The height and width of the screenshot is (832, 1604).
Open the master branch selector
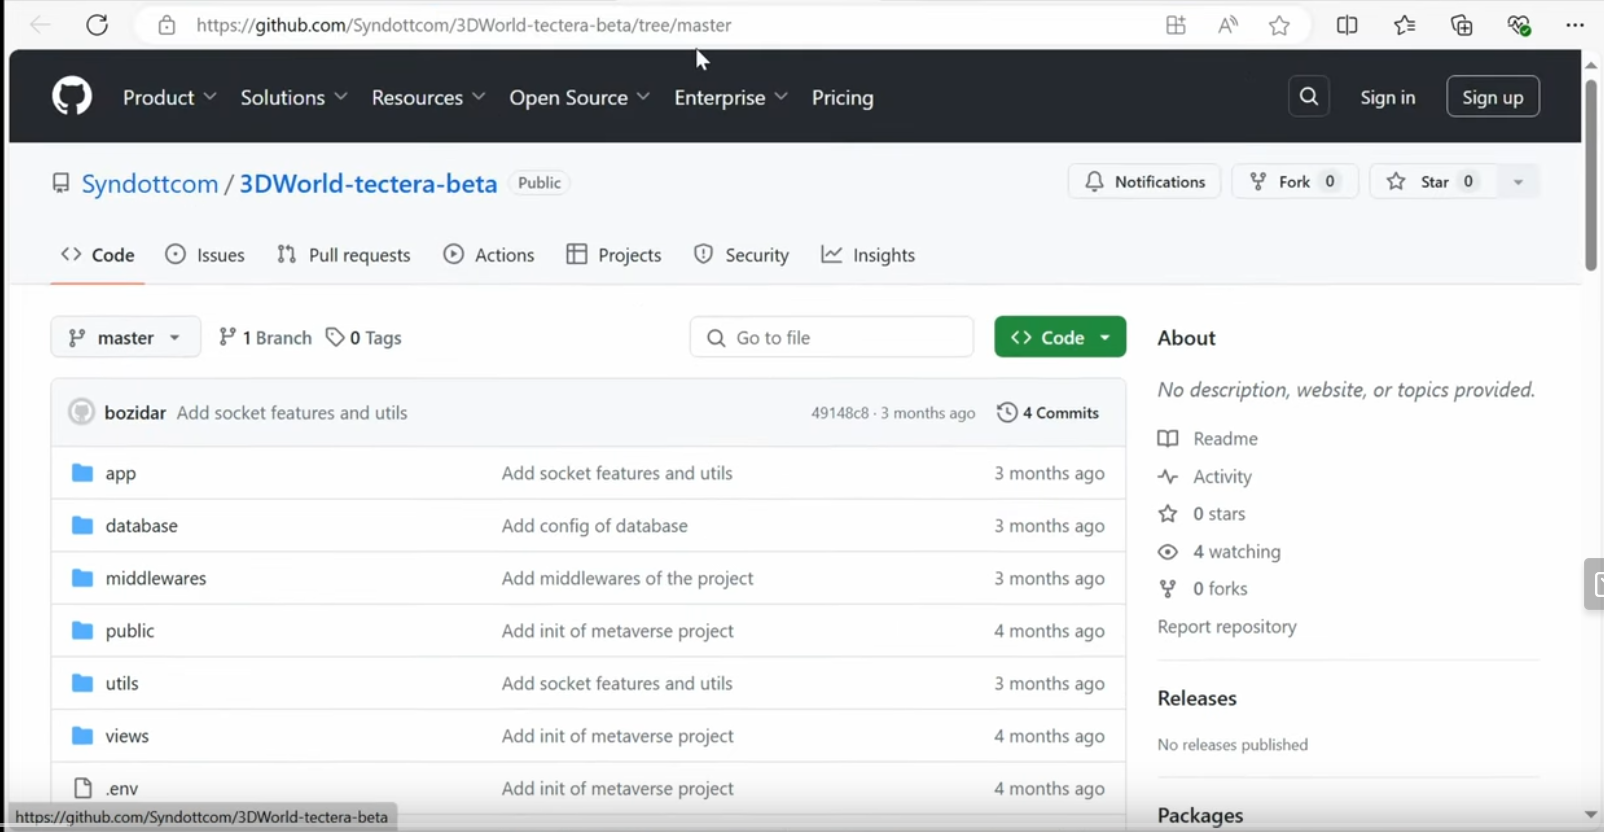click(125, 337)
